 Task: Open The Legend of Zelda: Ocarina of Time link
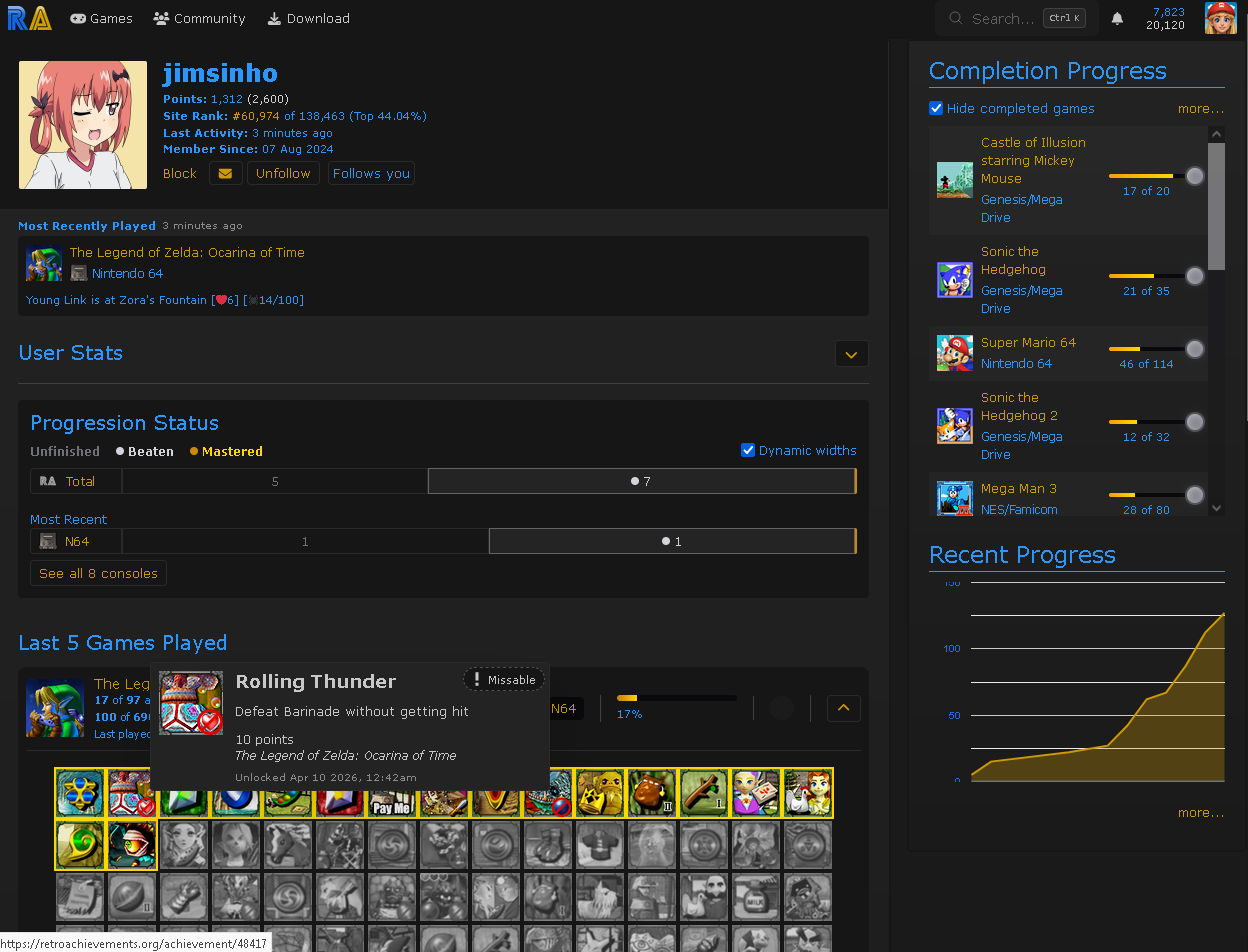pyautogui.click(x=187, y=252)
